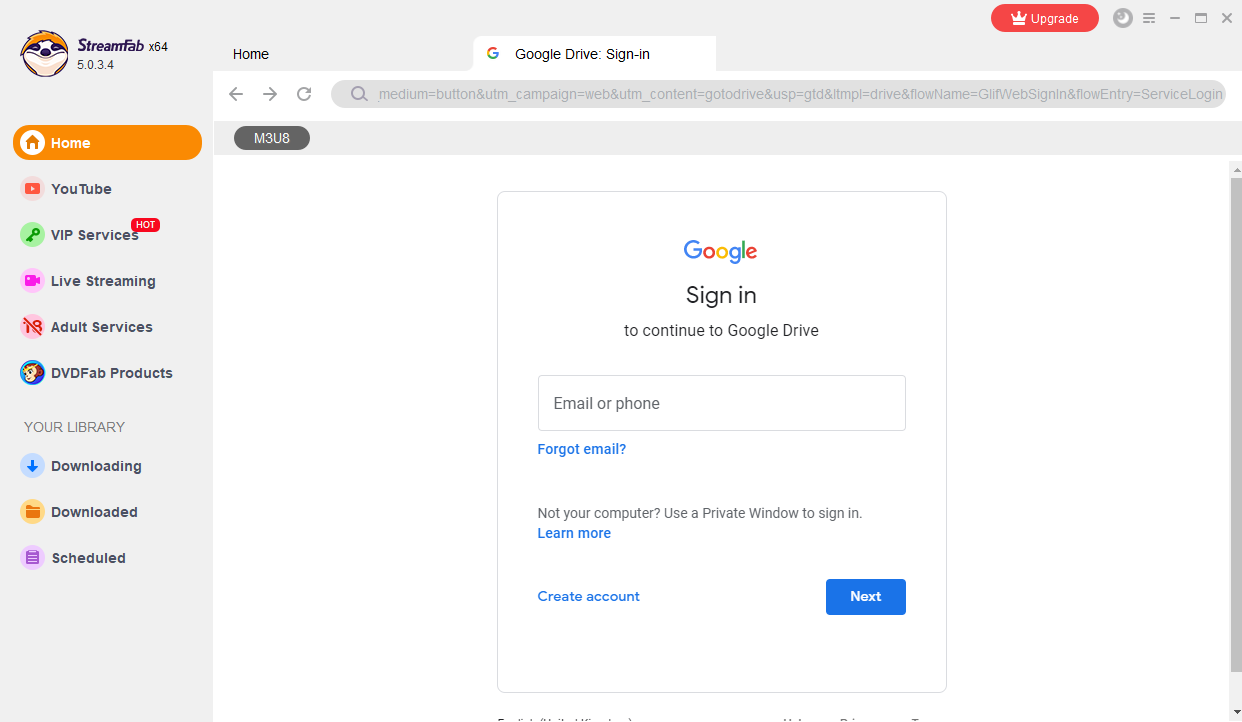Click the blue Next button
The width and height of the screenshot is (1242, 722).
866,597
